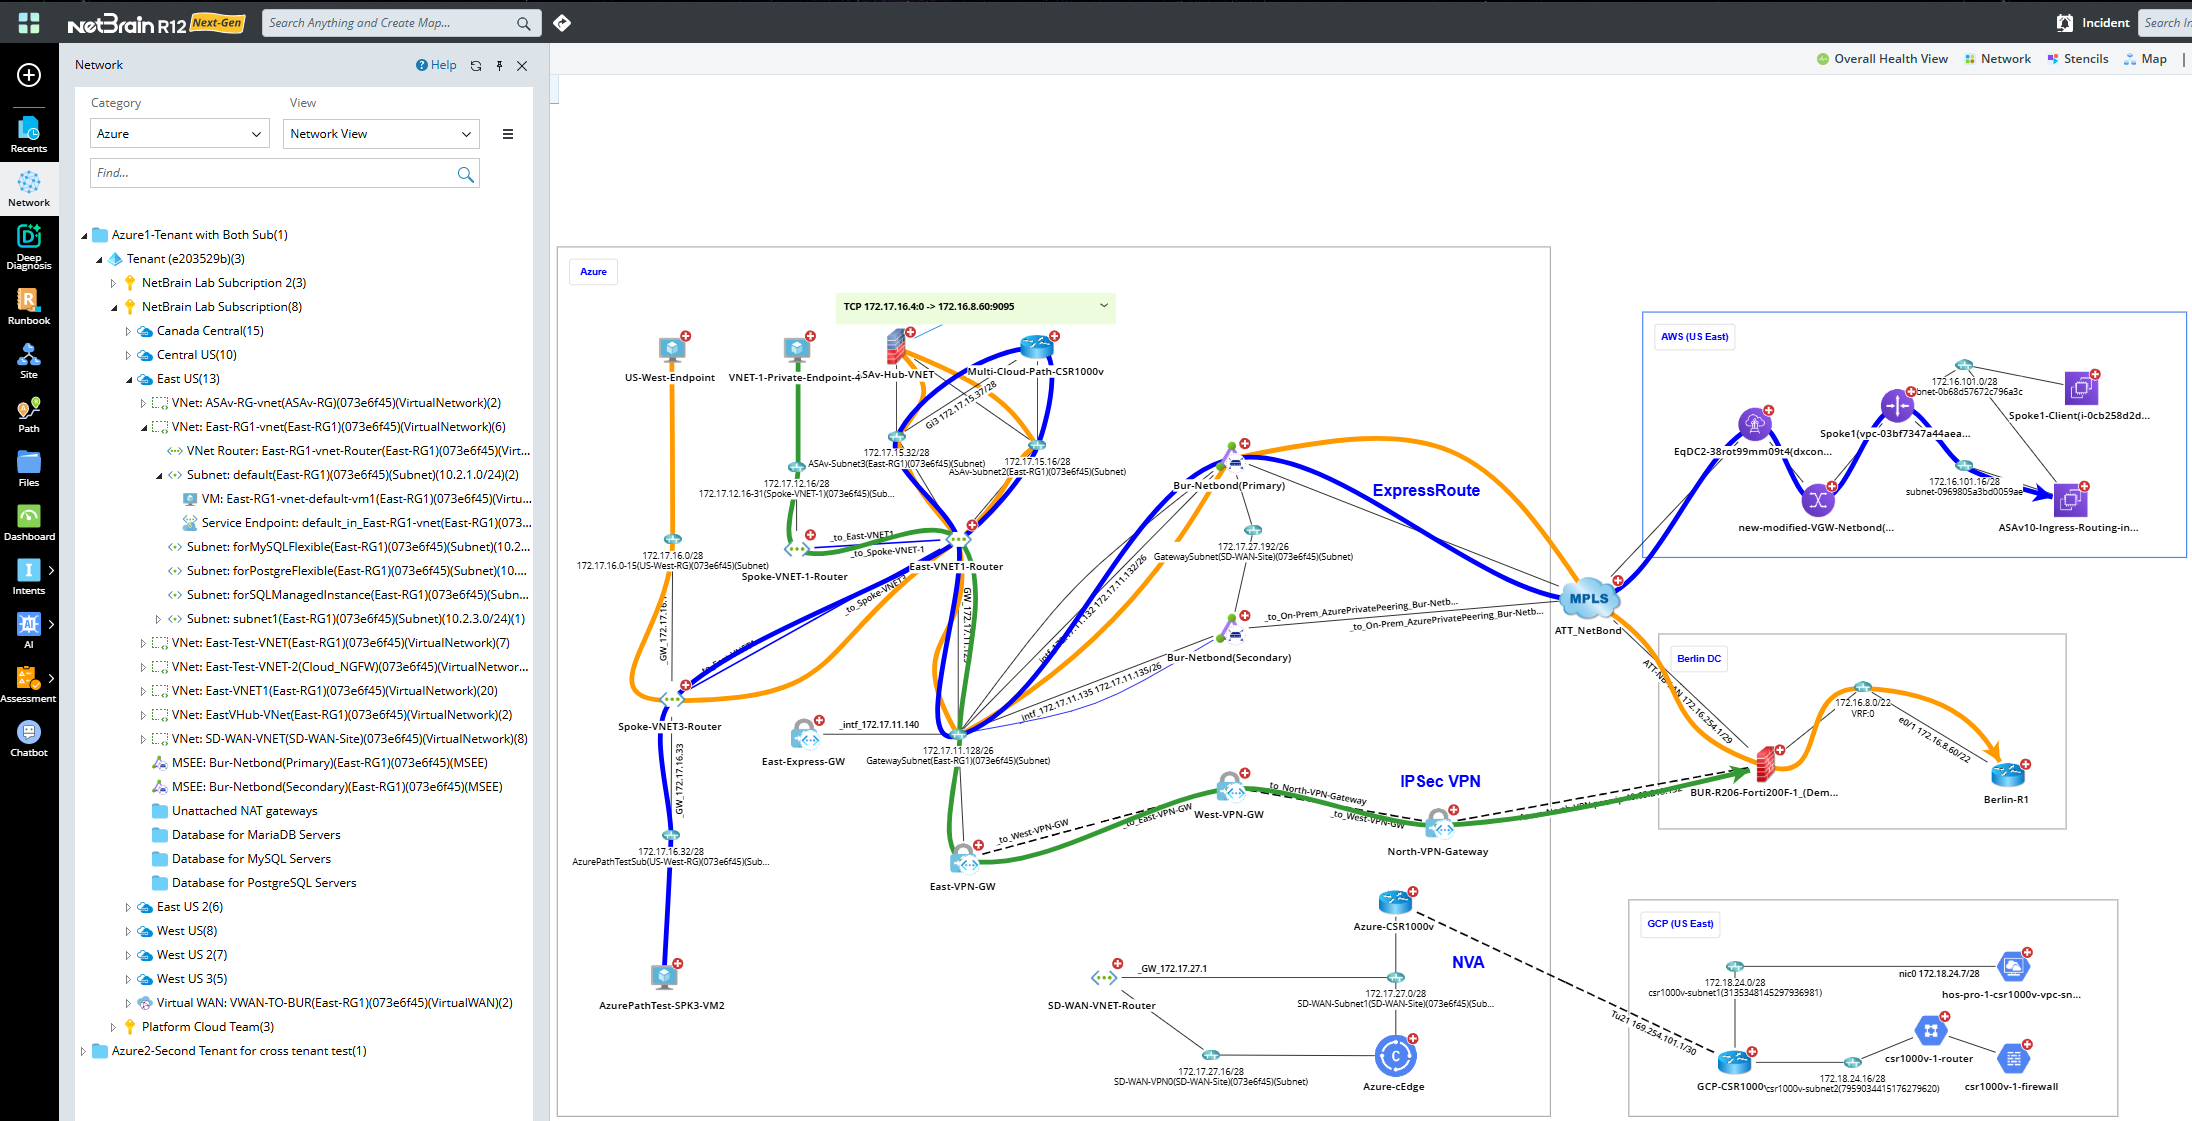The width and height of the screenshot is (2192, 1121).
Task: Expand the Canada Central region
Action: coord(128,332)
